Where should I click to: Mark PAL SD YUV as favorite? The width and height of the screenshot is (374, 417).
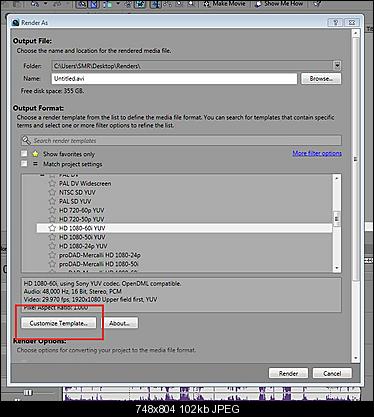click(52, 201)
